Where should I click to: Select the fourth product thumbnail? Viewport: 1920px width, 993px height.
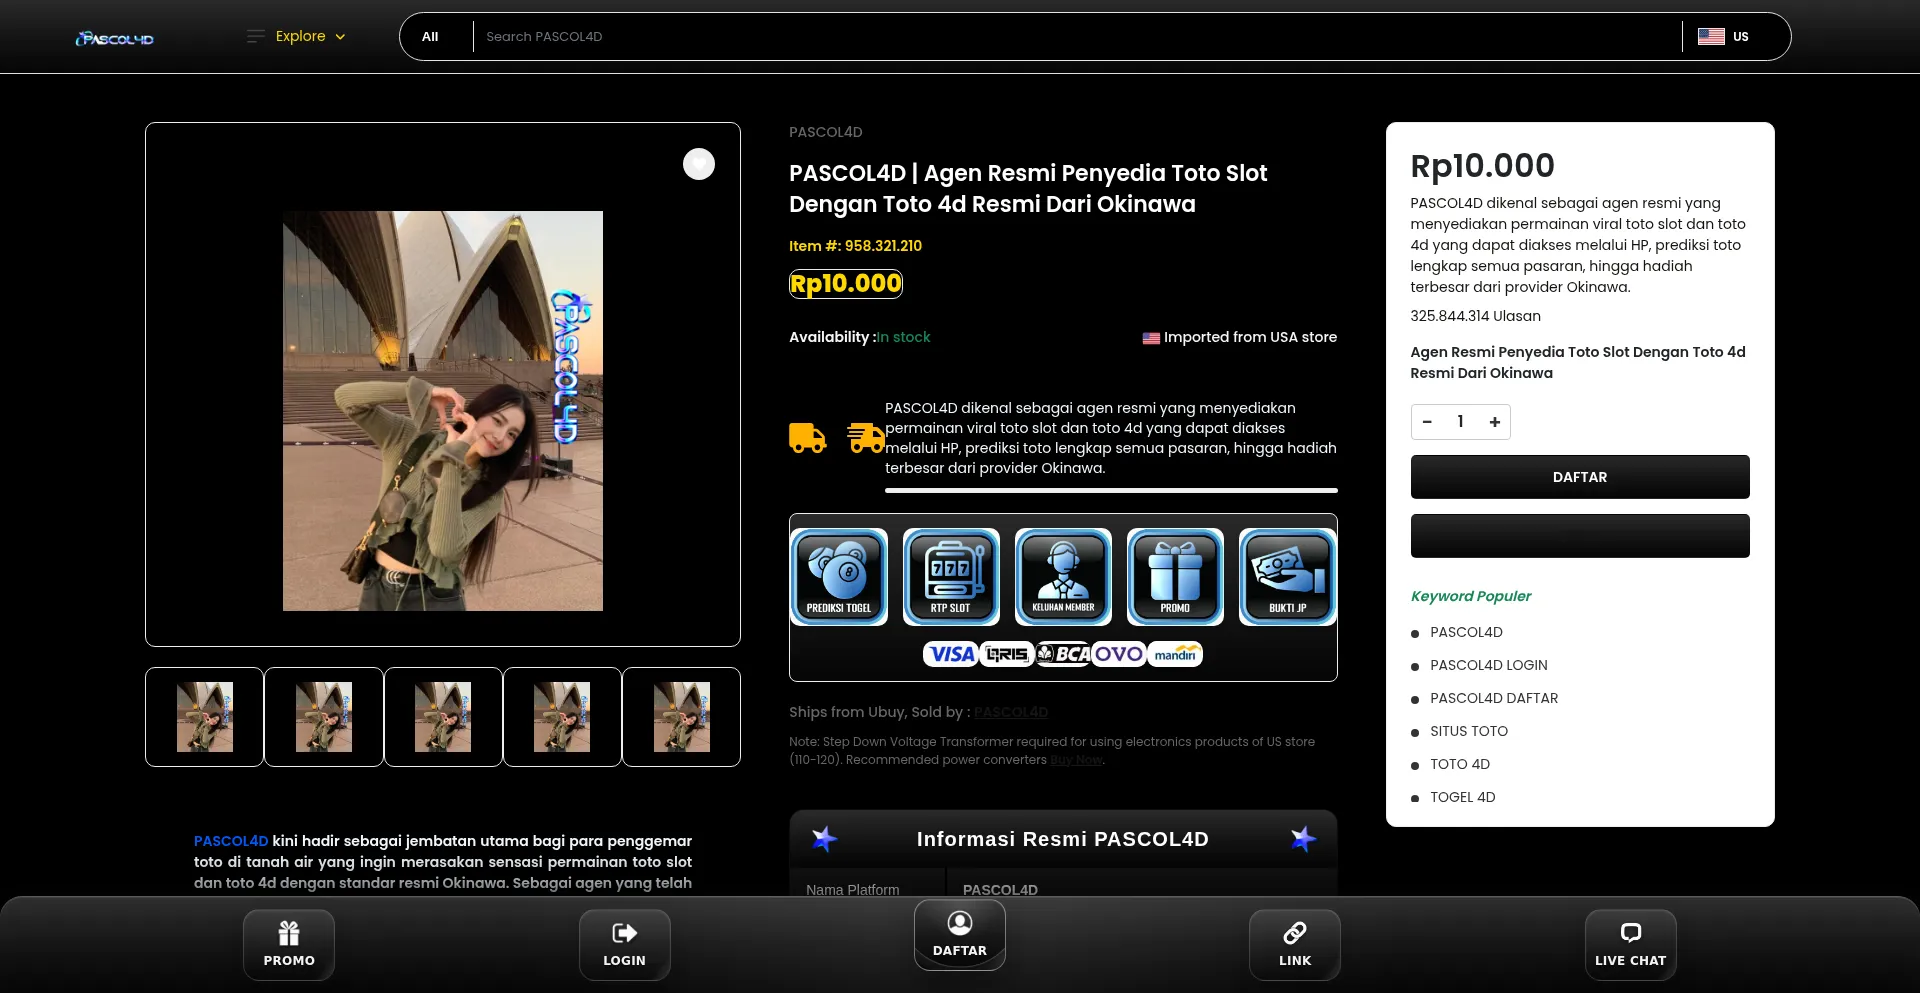[562, 717]
